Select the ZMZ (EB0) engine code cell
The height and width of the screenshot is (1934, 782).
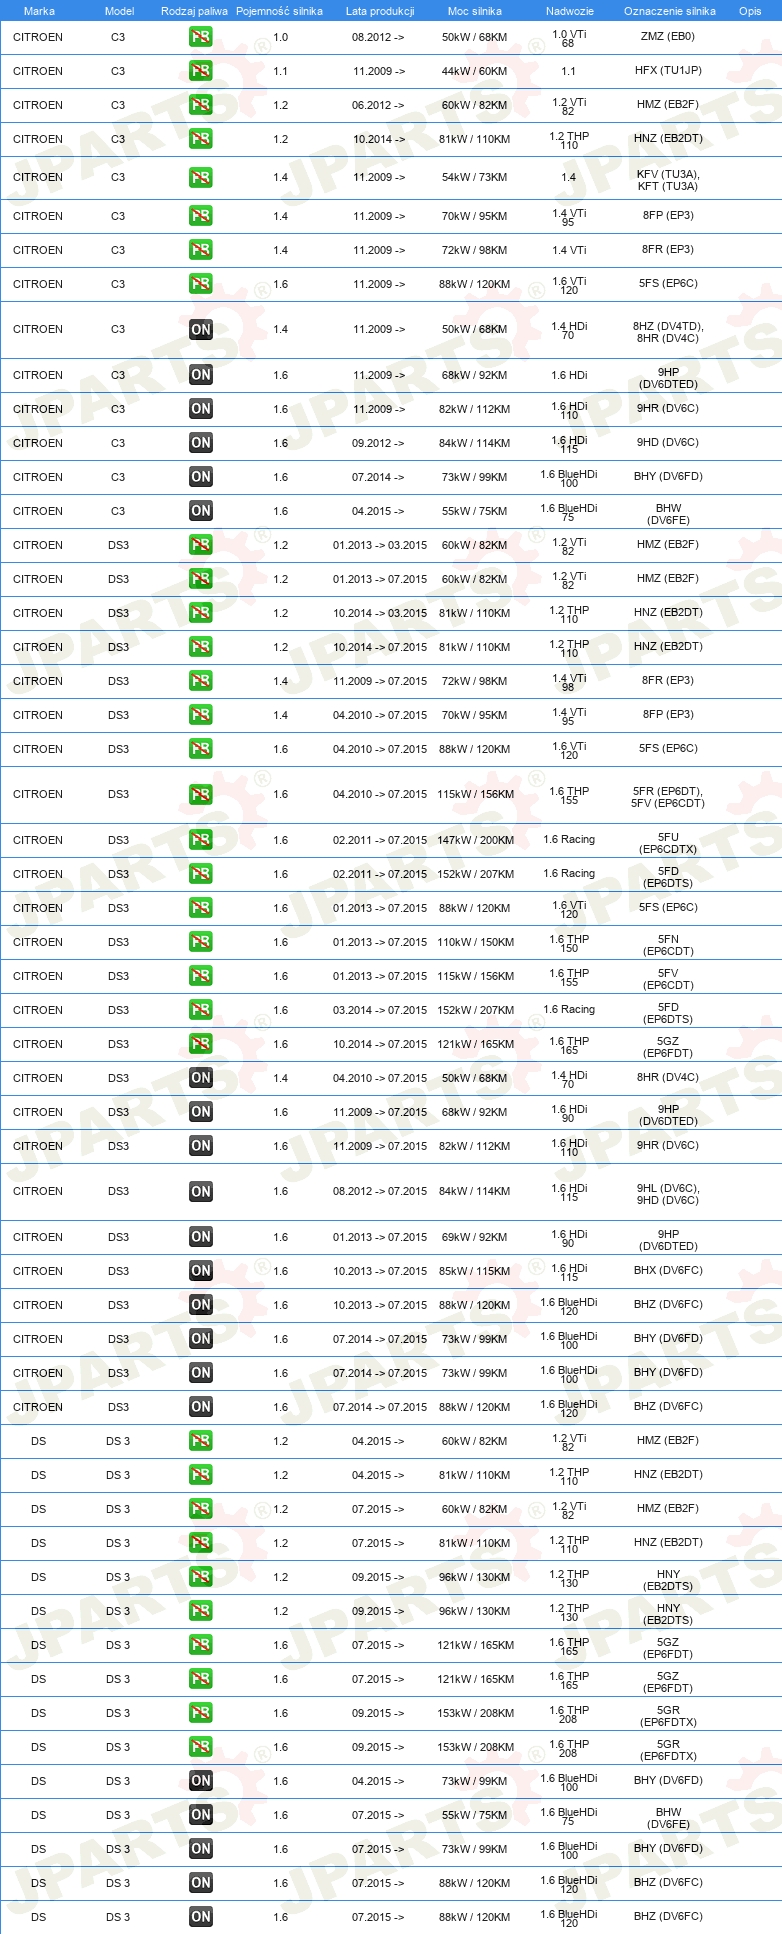click(x=668, y=36)
